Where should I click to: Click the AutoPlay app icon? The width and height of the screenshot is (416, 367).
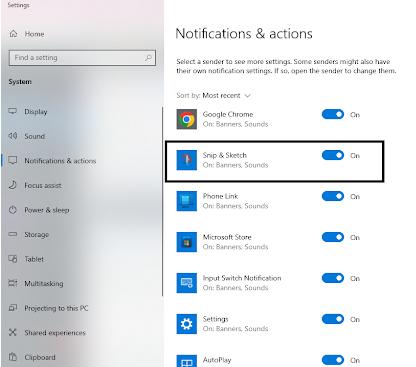(x=186, y=361)
